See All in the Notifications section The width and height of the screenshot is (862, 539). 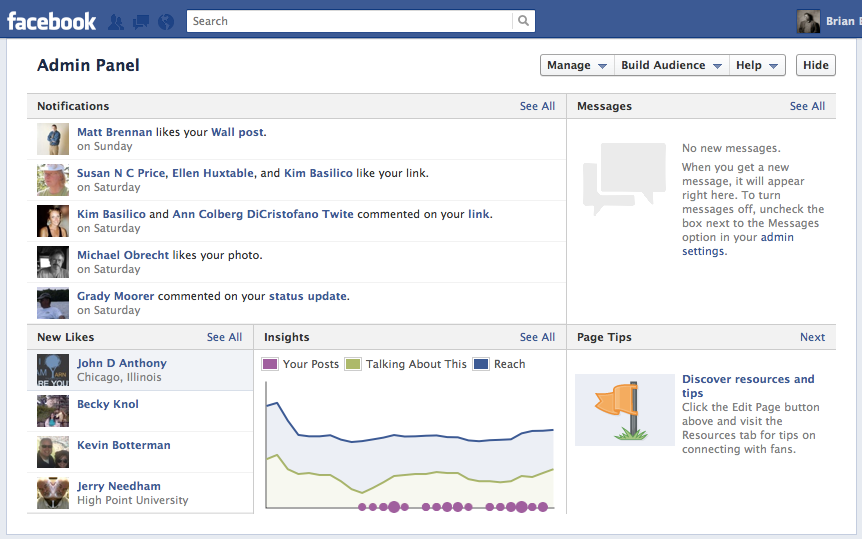[537, 106]
